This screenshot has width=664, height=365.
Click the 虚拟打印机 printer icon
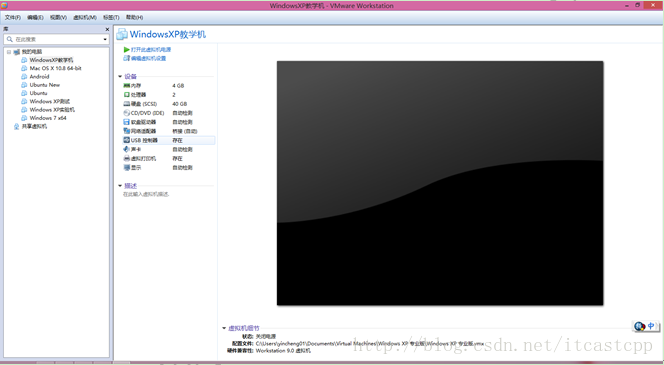click(x=126, y=158)
